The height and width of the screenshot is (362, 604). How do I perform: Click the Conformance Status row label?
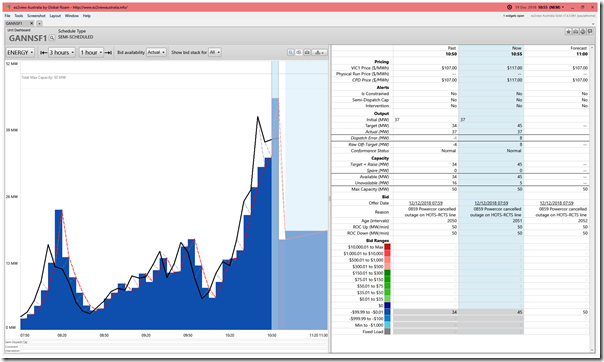(370, 151)
